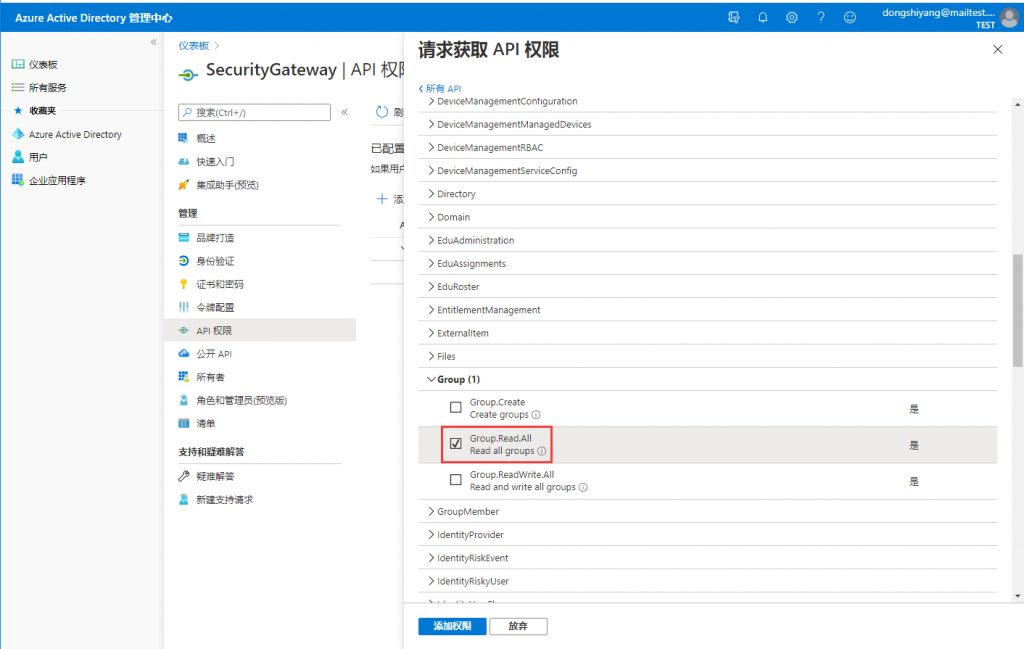The width and height of the screenshot is (1024, 649).
Task: Check the Group.ReadWrite.All checkbox
Action: tap(456, 480)
